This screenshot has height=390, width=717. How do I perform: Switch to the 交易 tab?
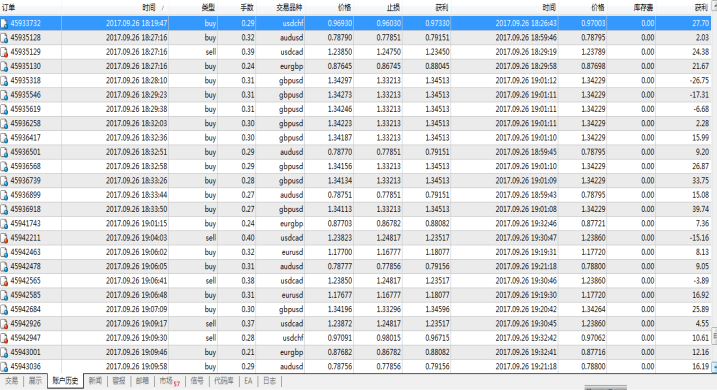(x=11, y=381)
